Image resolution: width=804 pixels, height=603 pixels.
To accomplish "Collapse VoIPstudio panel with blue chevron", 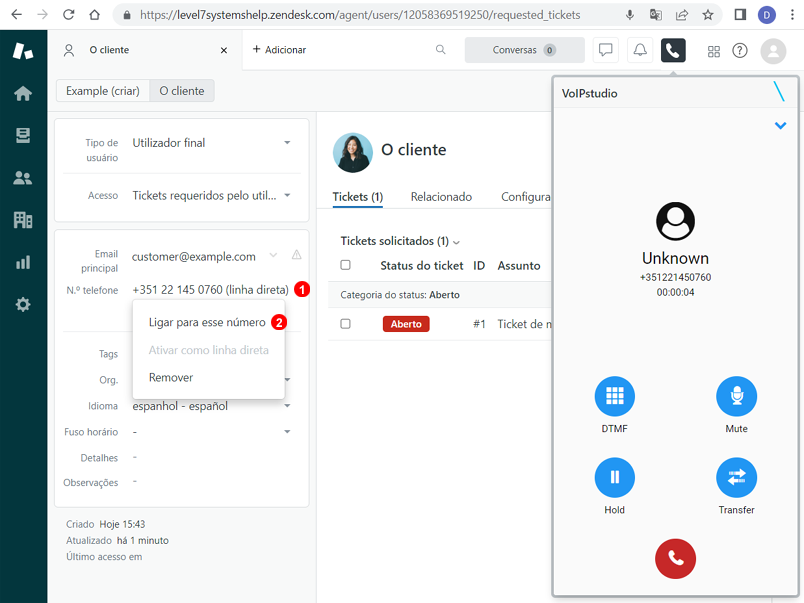I will [782, 125].
